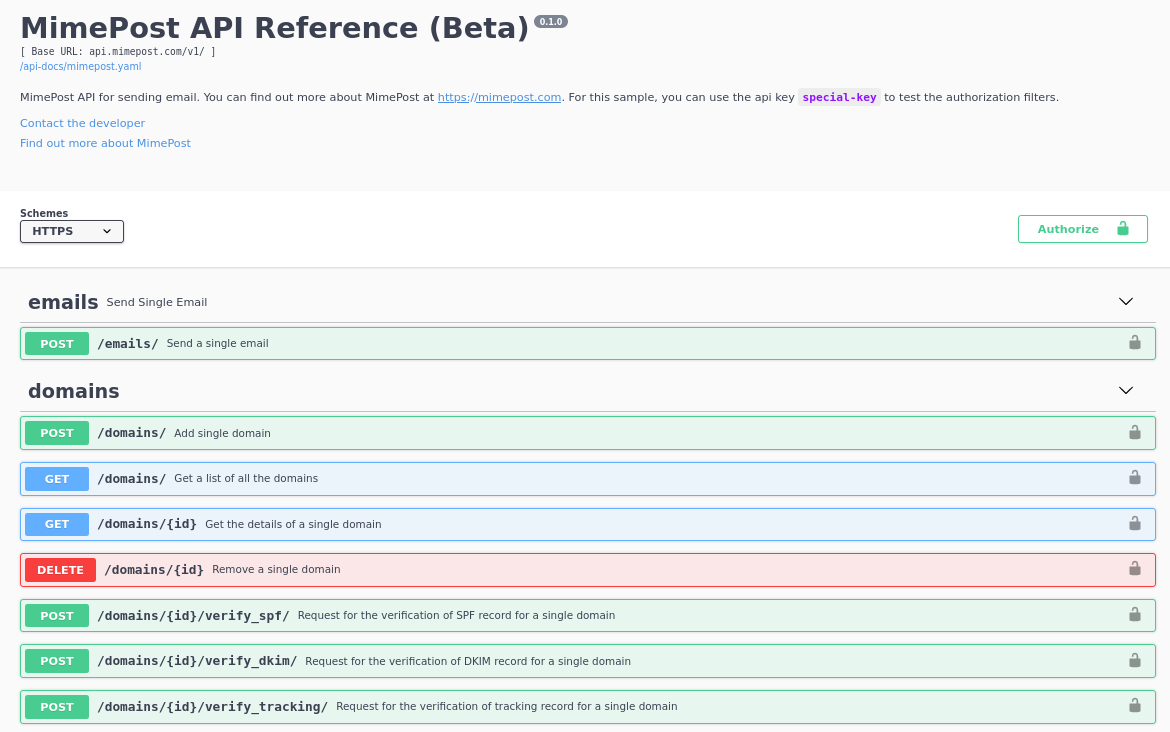The width and height of the screenshot is (1170, 732).
Task: Click the 0.1.0 version badge
Action: [551, 22]
